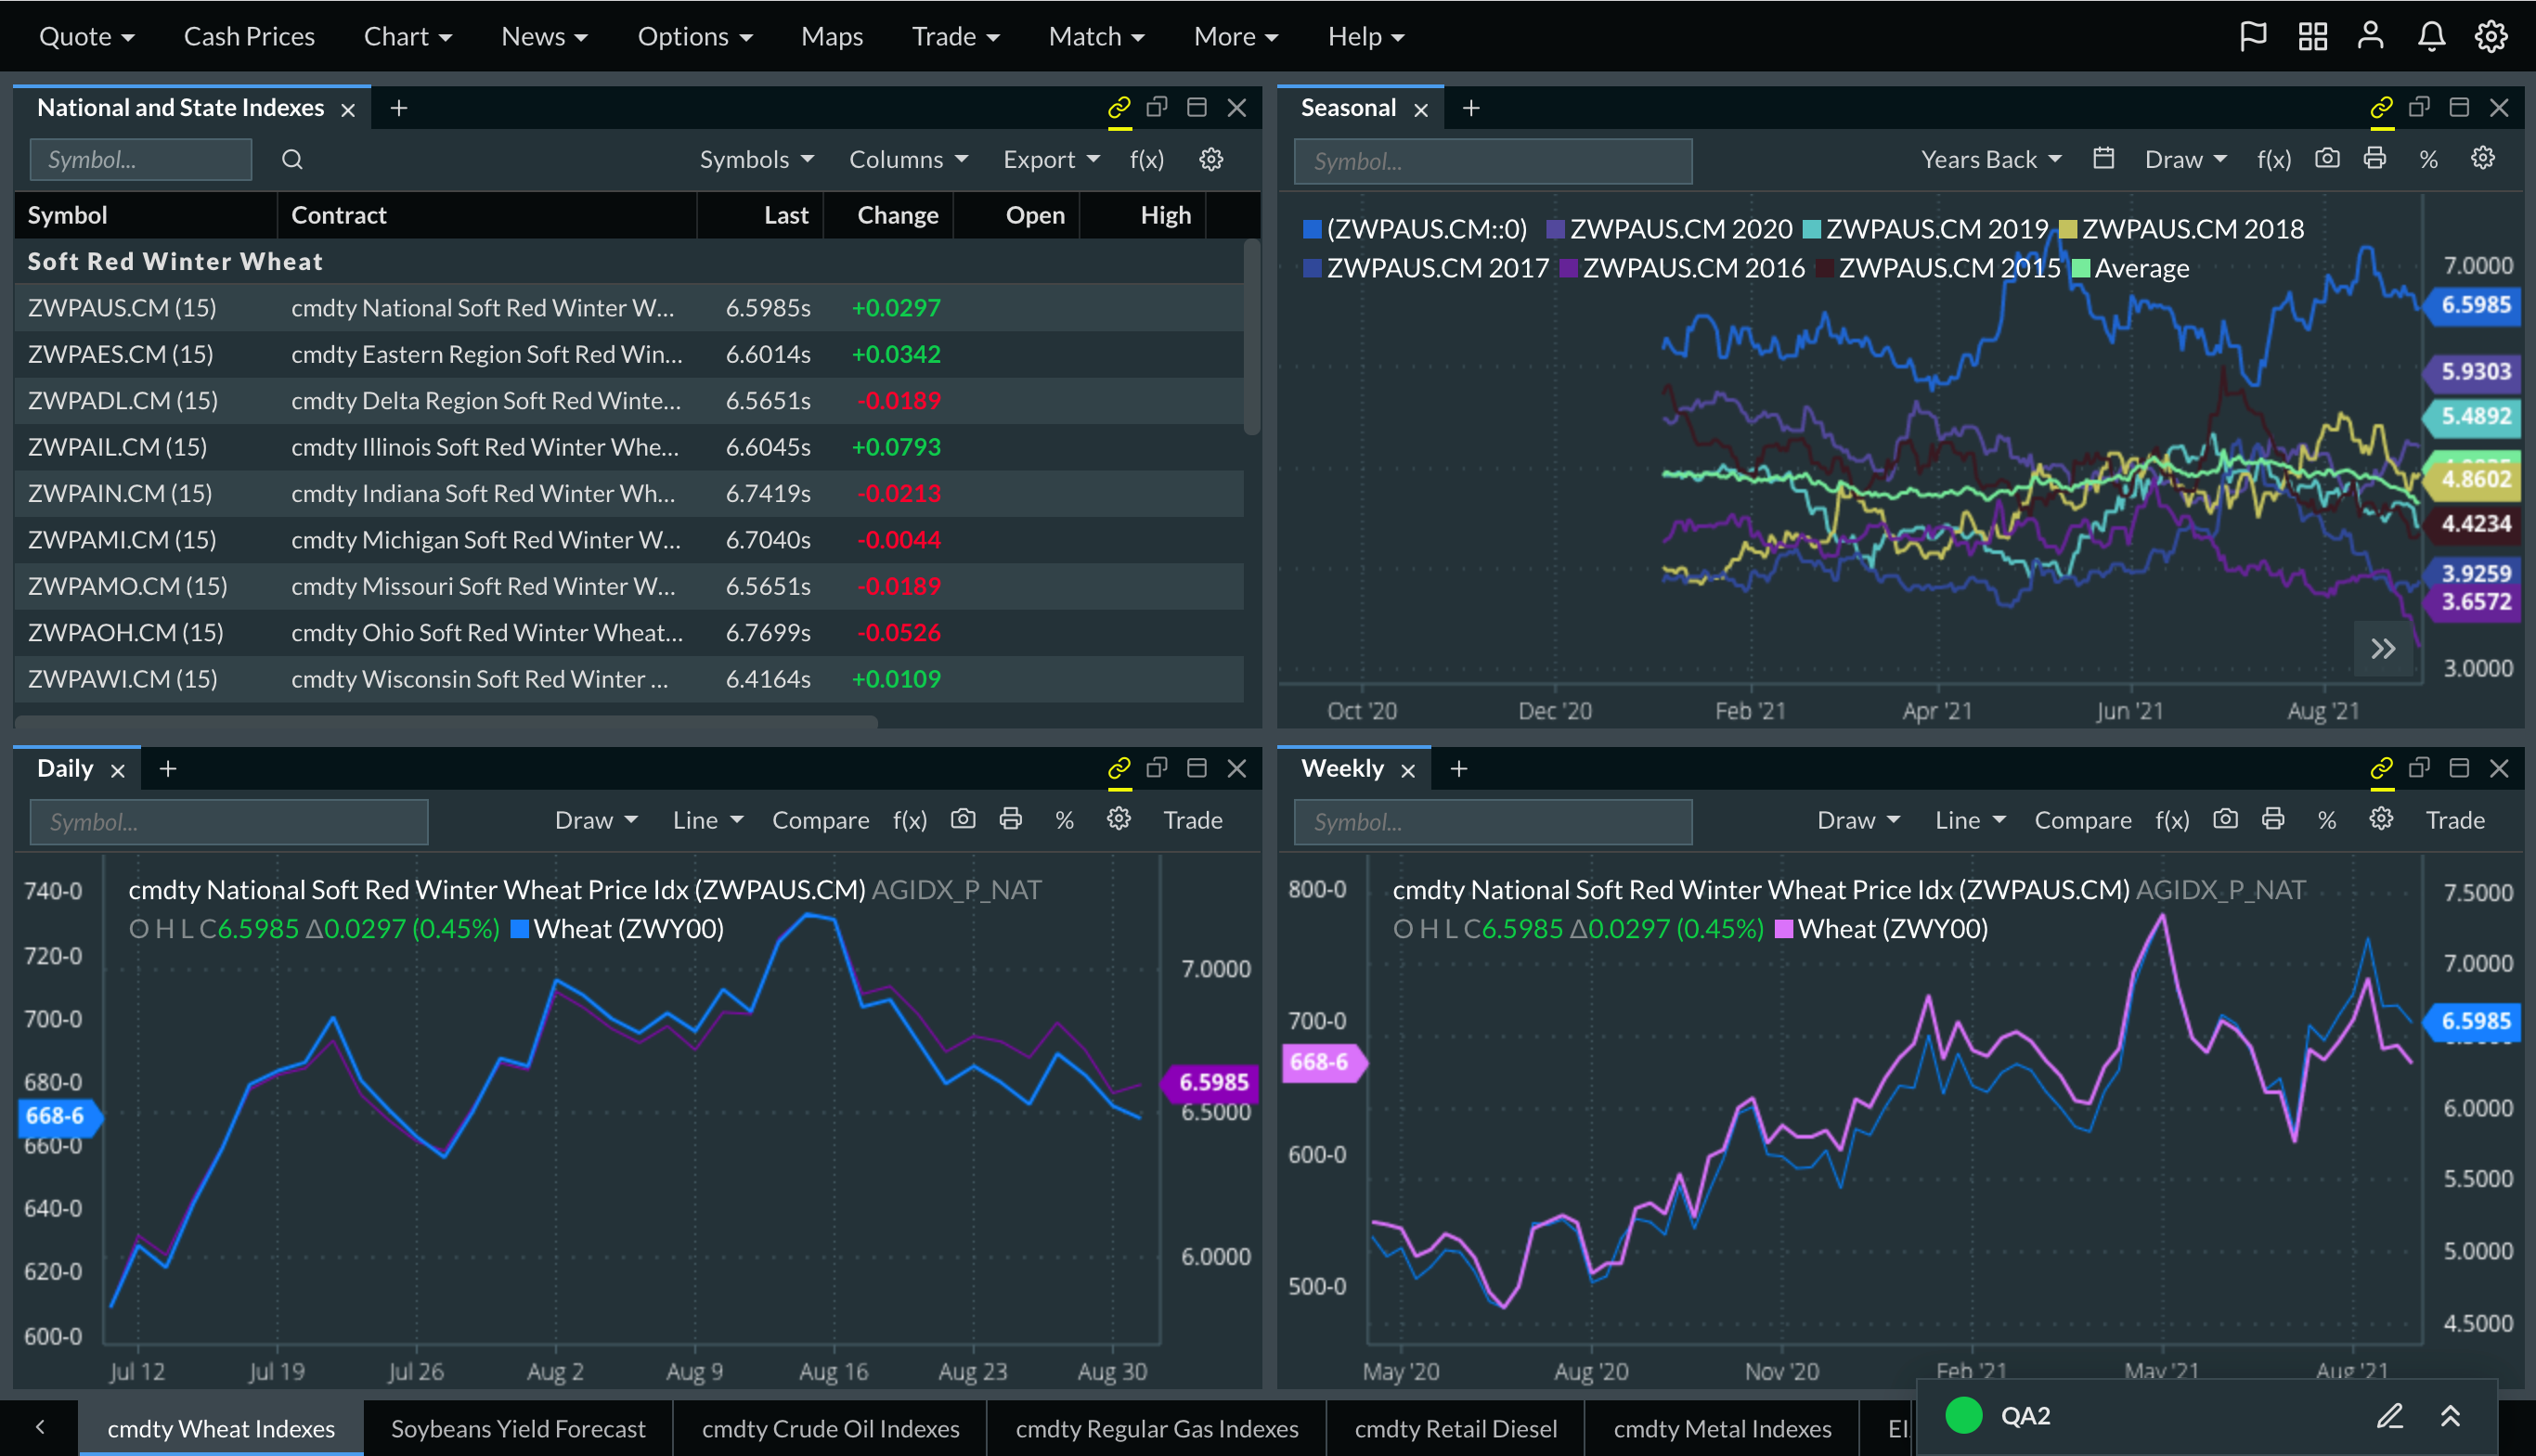Open the Years Back dropdown in Seasonal panel
2536x1456 pixels.
1986,159
